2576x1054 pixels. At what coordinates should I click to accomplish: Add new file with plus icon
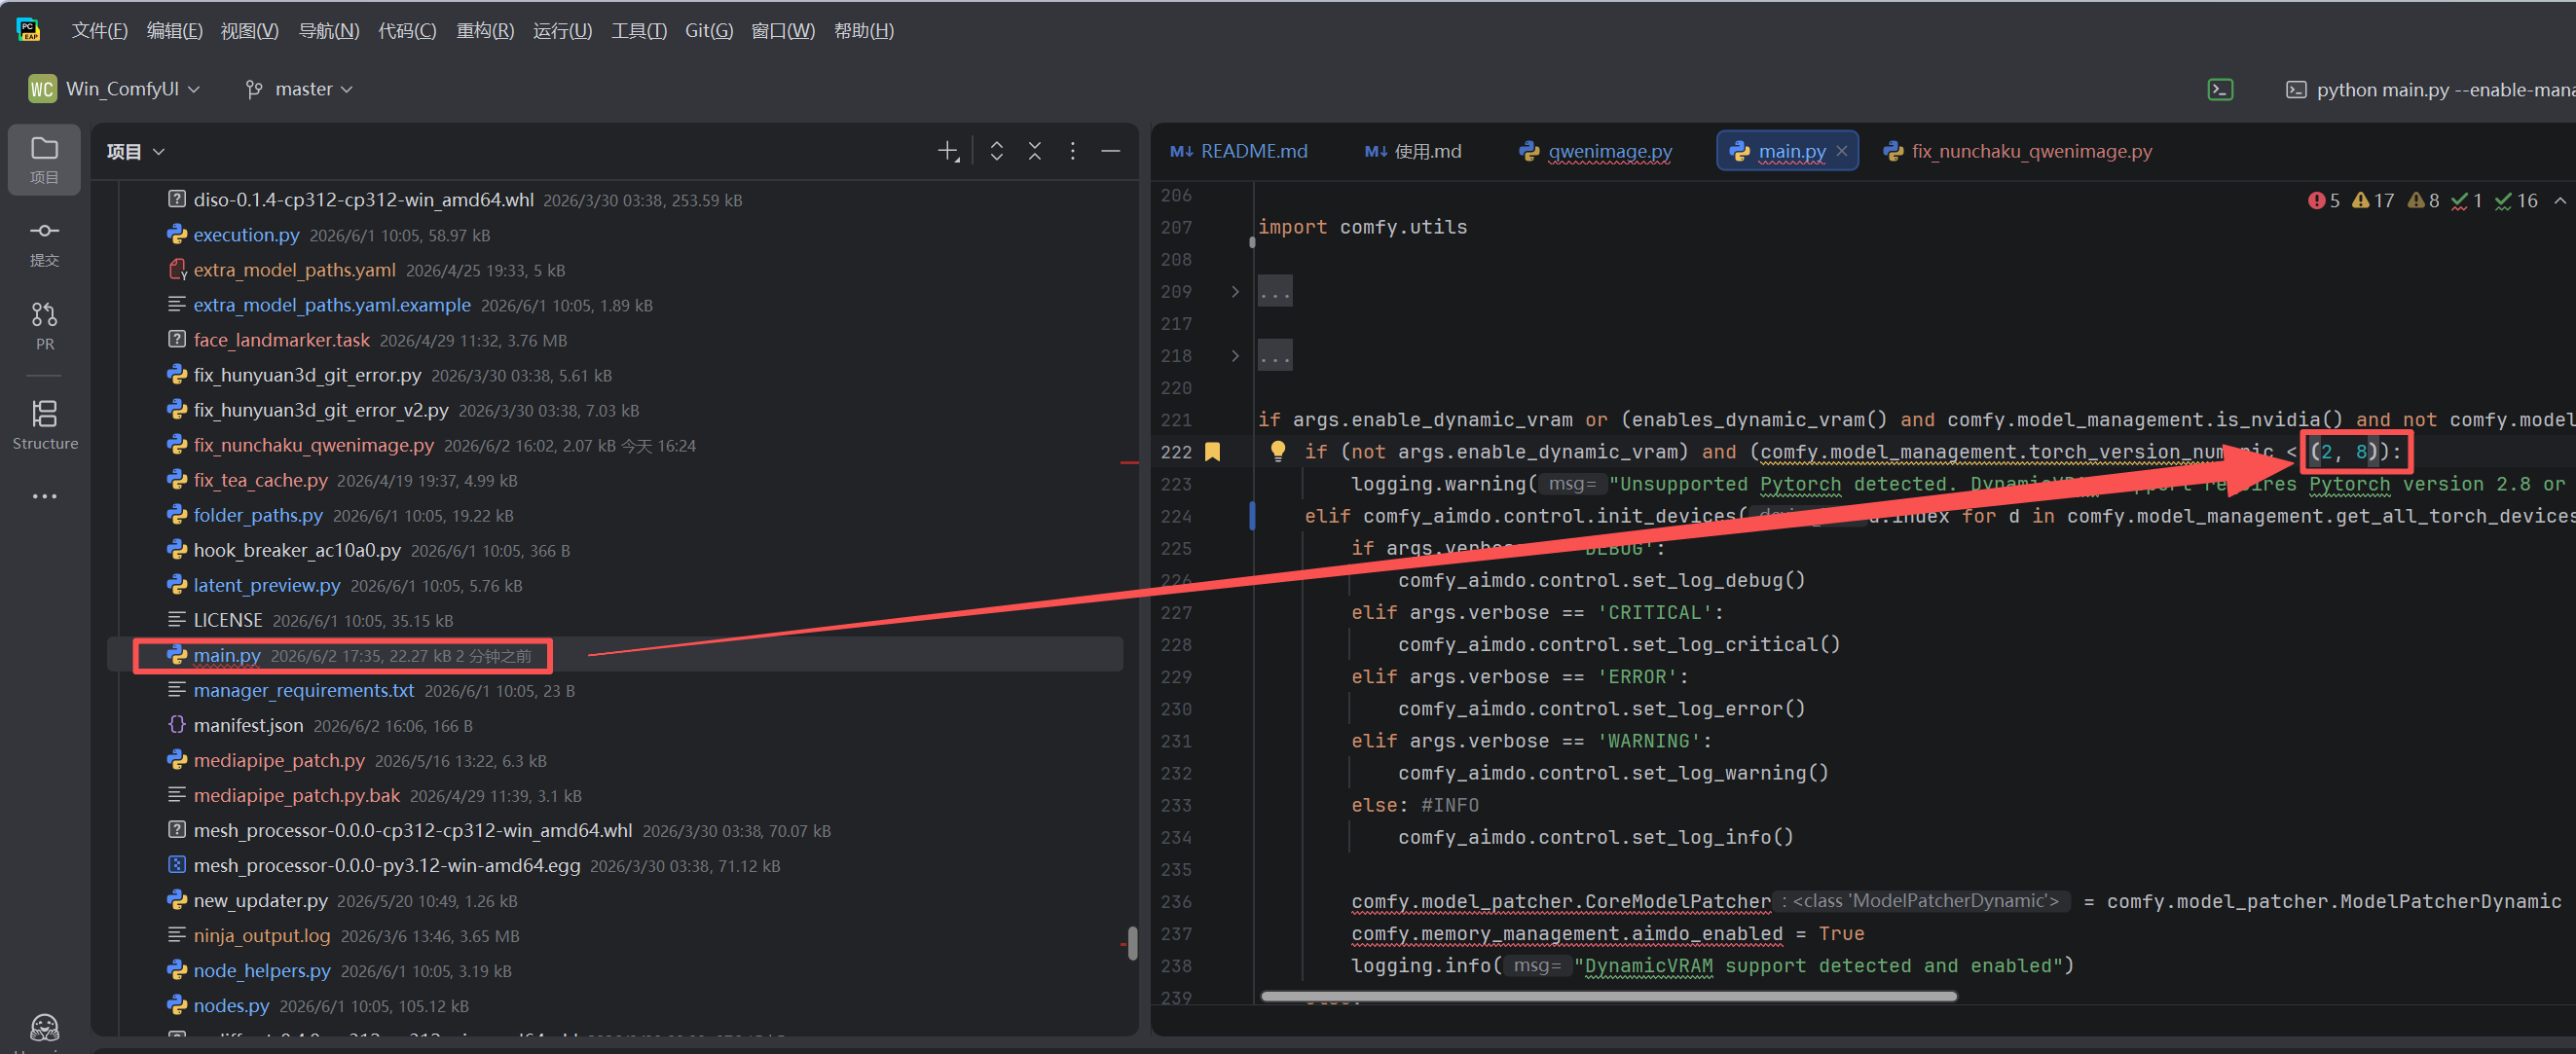[x=948, y=151]
